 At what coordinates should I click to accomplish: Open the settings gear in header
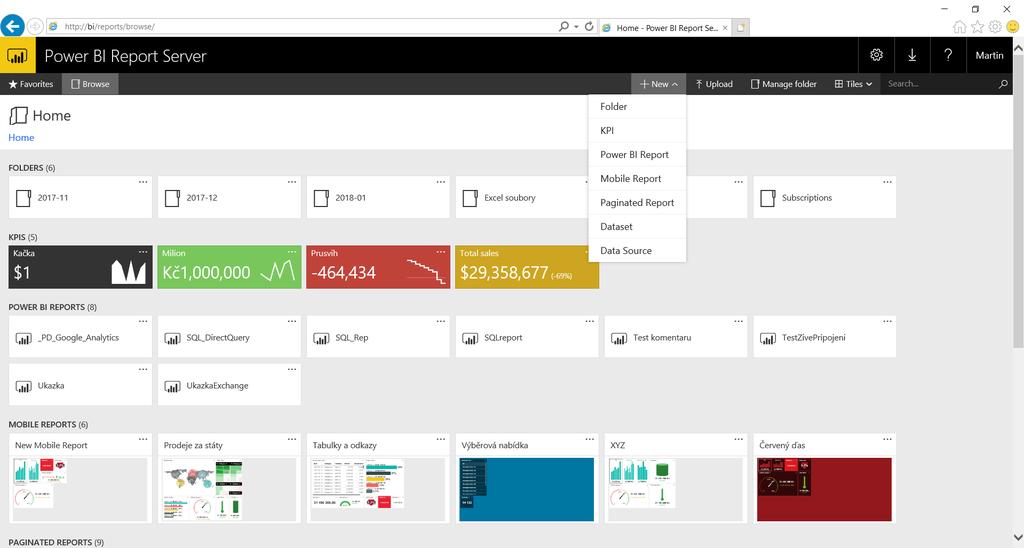tap(876, 56)
